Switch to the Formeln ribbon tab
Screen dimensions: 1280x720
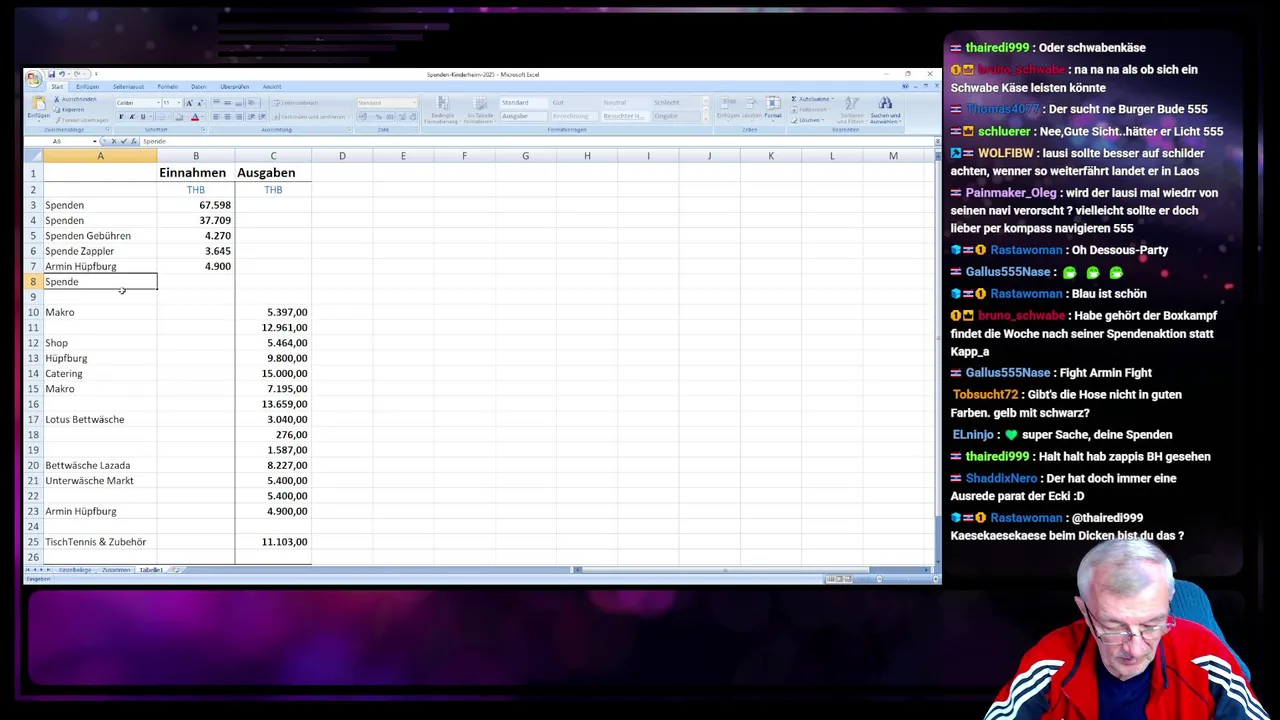pyautogui.click(x=167, y=87)
